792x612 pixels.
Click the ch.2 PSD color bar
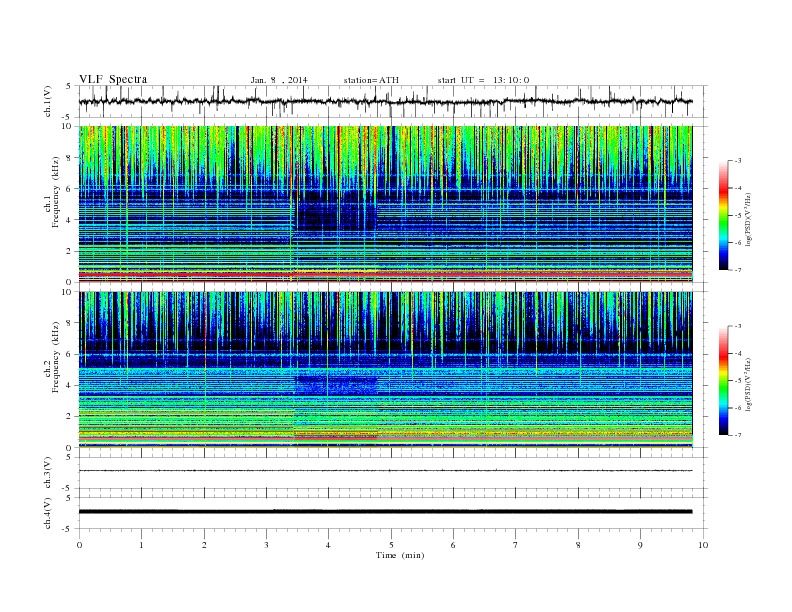coord(724,381)
